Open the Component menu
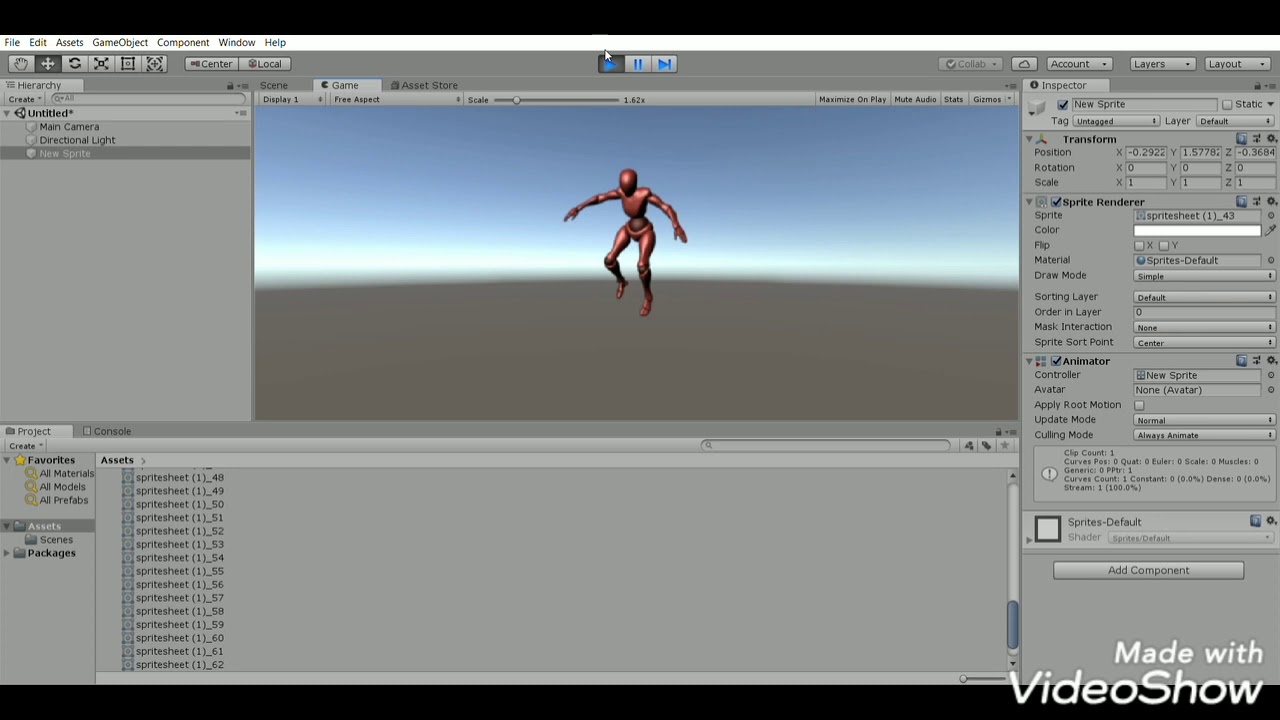1280x720 pixels. [x=183, y=43]
